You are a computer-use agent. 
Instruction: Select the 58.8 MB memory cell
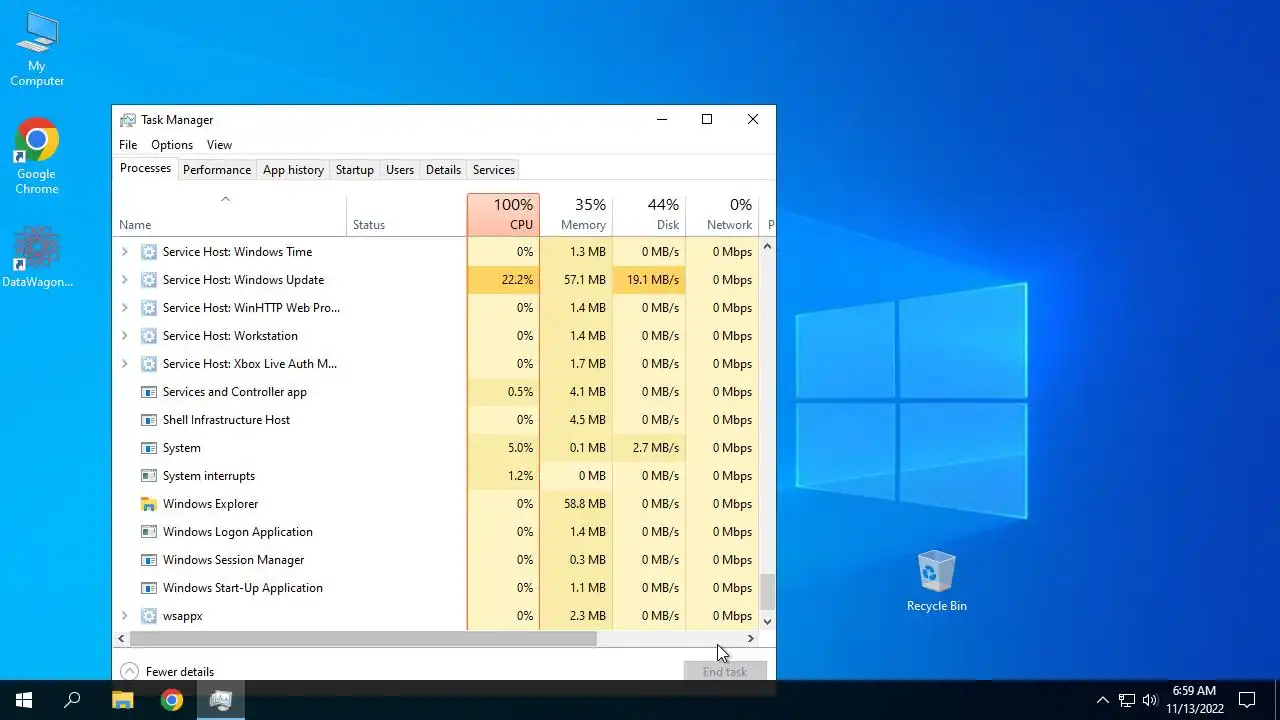point(576,504)
